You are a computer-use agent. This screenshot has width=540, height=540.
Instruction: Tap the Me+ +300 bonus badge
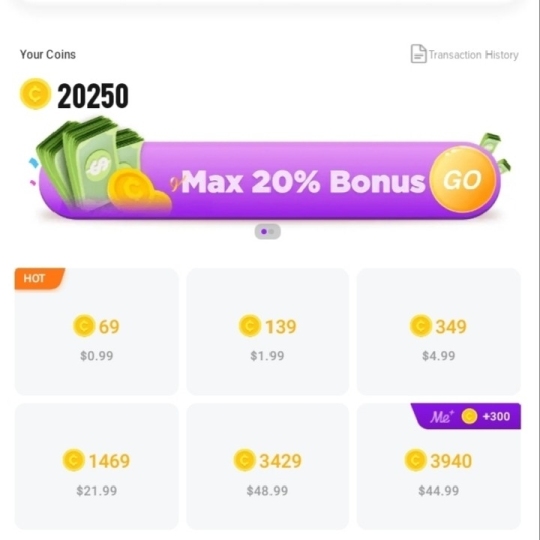coord(466,416)
